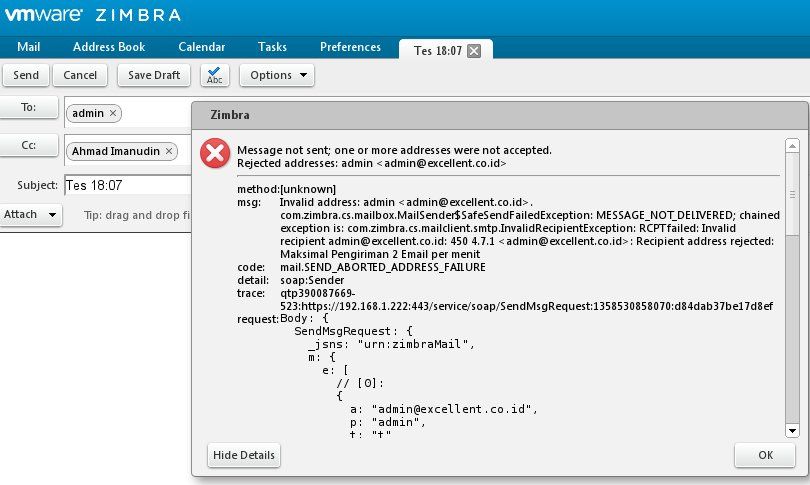Click the method:[unknown] line

286,189
